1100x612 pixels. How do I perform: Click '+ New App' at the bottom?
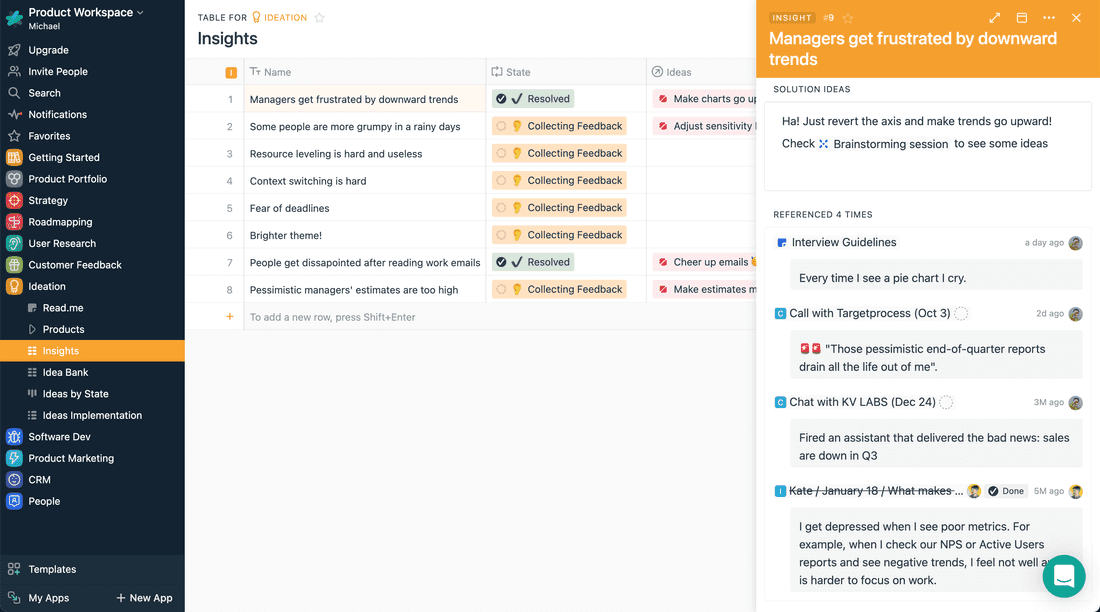pyautogui.click(x=144, y=597)
